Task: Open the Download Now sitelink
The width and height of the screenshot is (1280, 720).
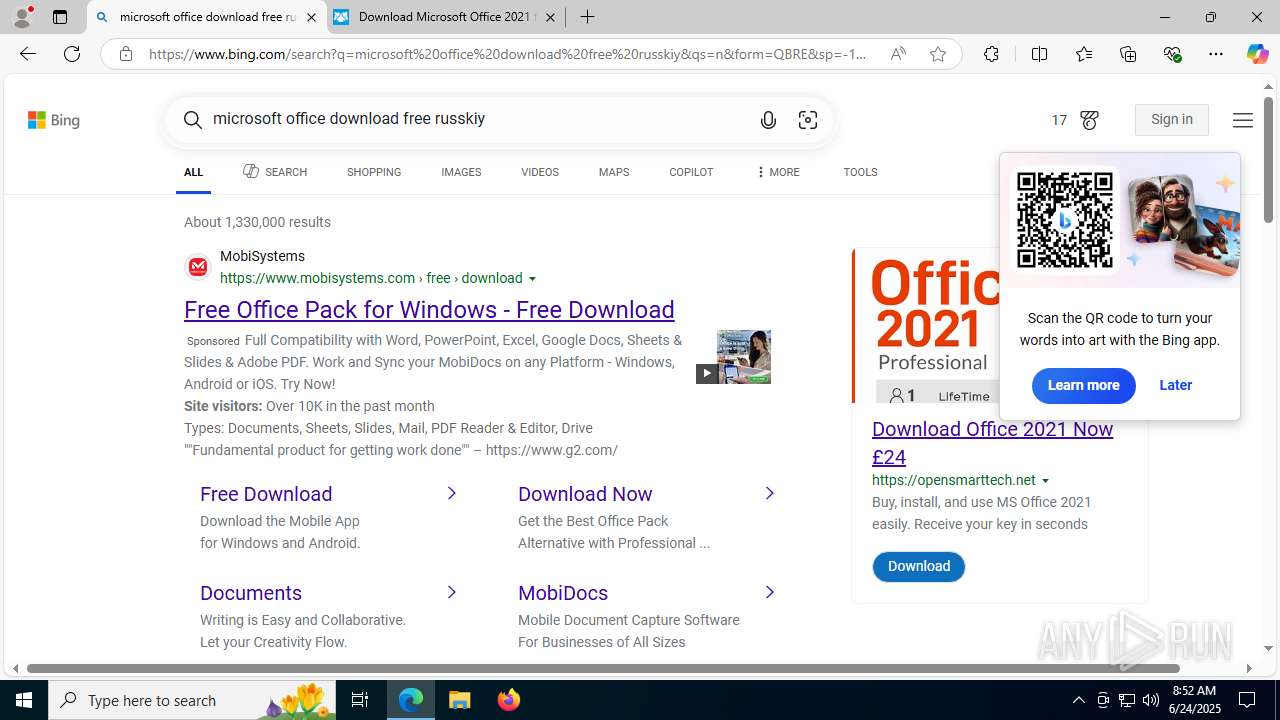Action: [585, 494]
